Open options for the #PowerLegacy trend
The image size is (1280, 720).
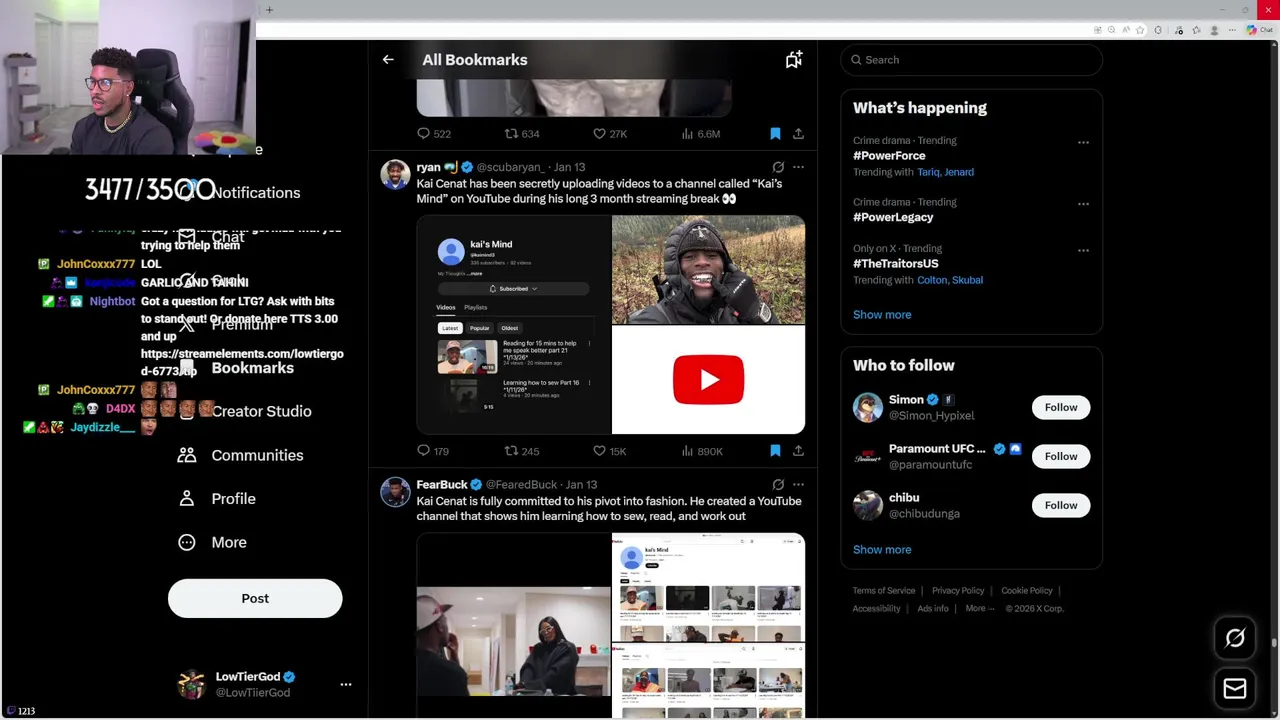1083,204
